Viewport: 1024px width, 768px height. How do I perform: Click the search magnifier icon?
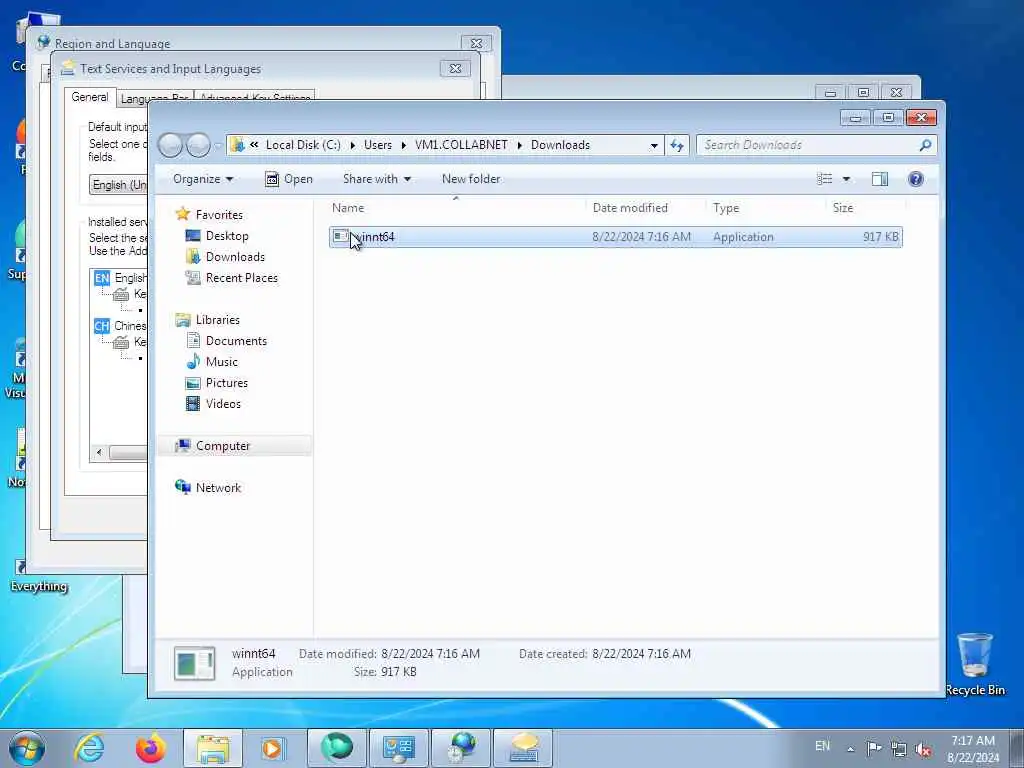pos(925,145)
